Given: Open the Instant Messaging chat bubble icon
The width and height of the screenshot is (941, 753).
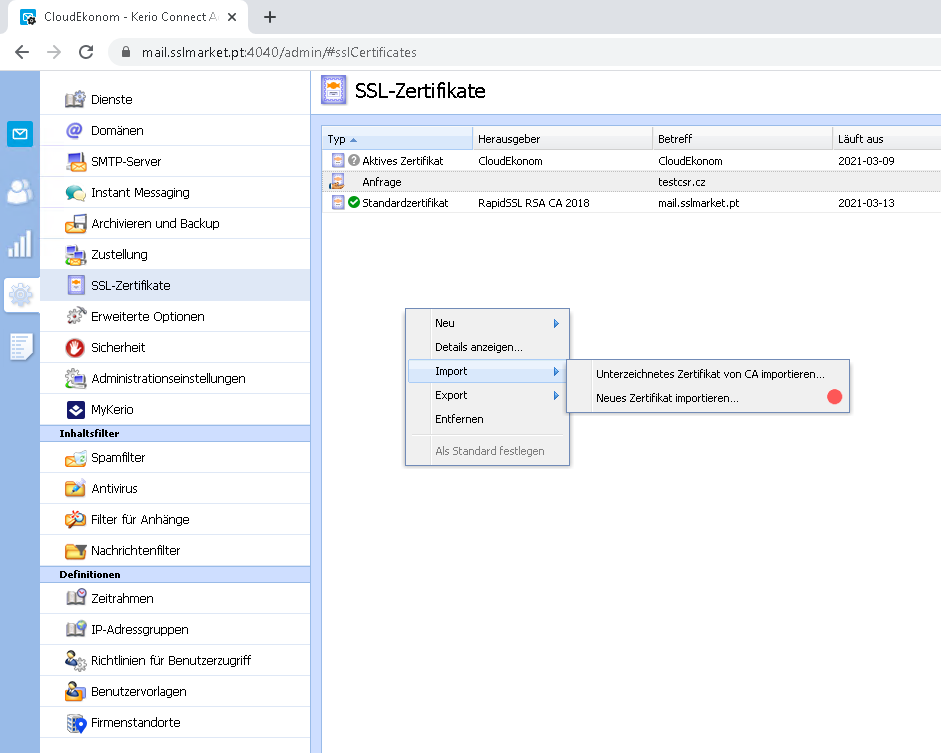Looking at the screenshot, I should (76, 193).
